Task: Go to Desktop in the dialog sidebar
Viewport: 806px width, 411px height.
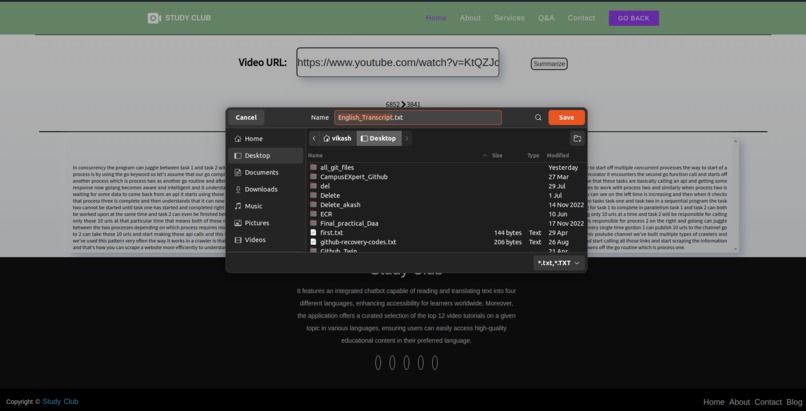Action: pos(265,156)
